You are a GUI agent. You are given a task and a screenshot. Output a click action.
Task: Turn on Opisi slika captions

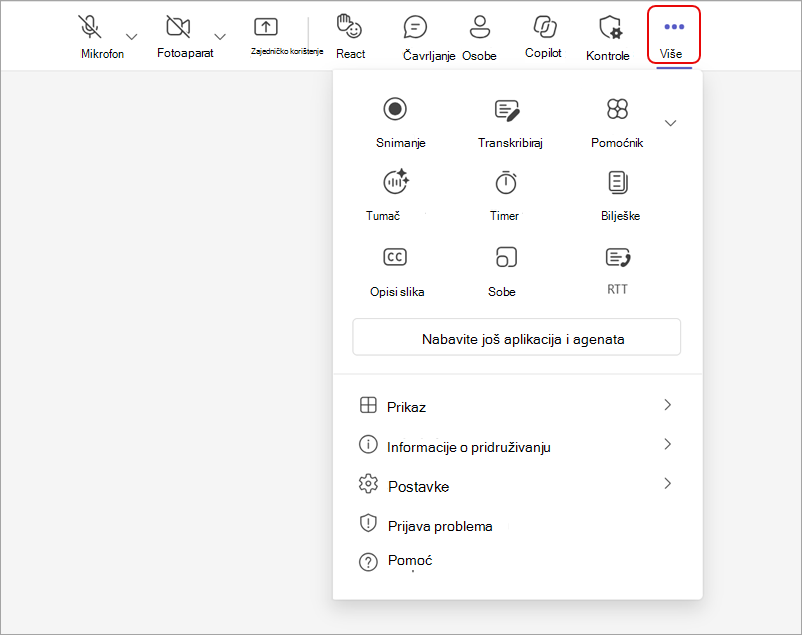395,257
